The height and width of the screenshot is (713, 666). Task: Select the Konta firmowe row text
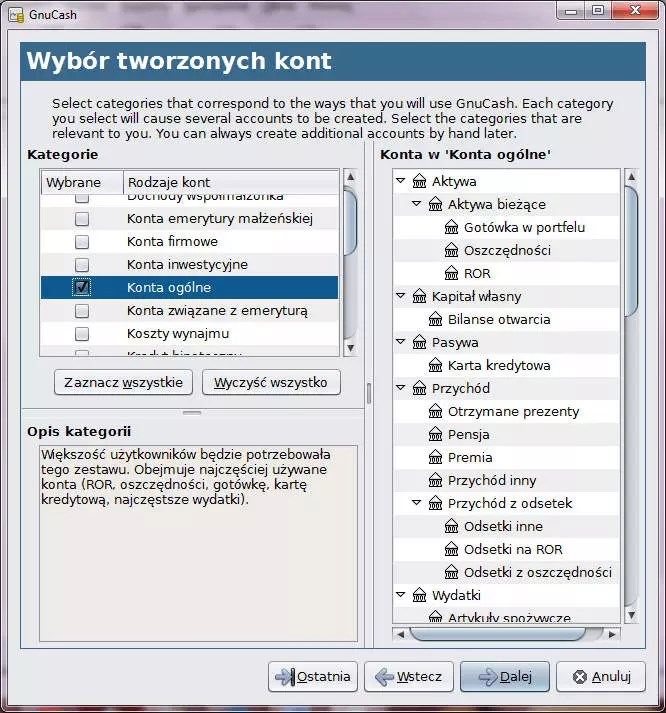tap(172, 241)
